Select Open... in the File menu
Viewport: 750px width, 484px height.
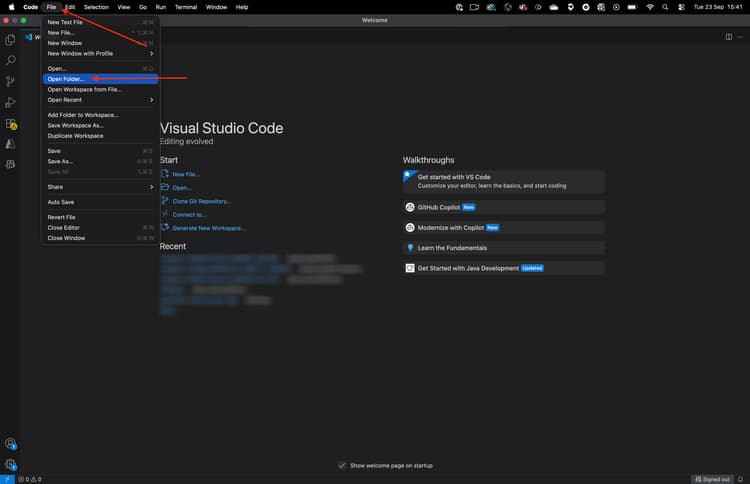(x=100, y=68)
